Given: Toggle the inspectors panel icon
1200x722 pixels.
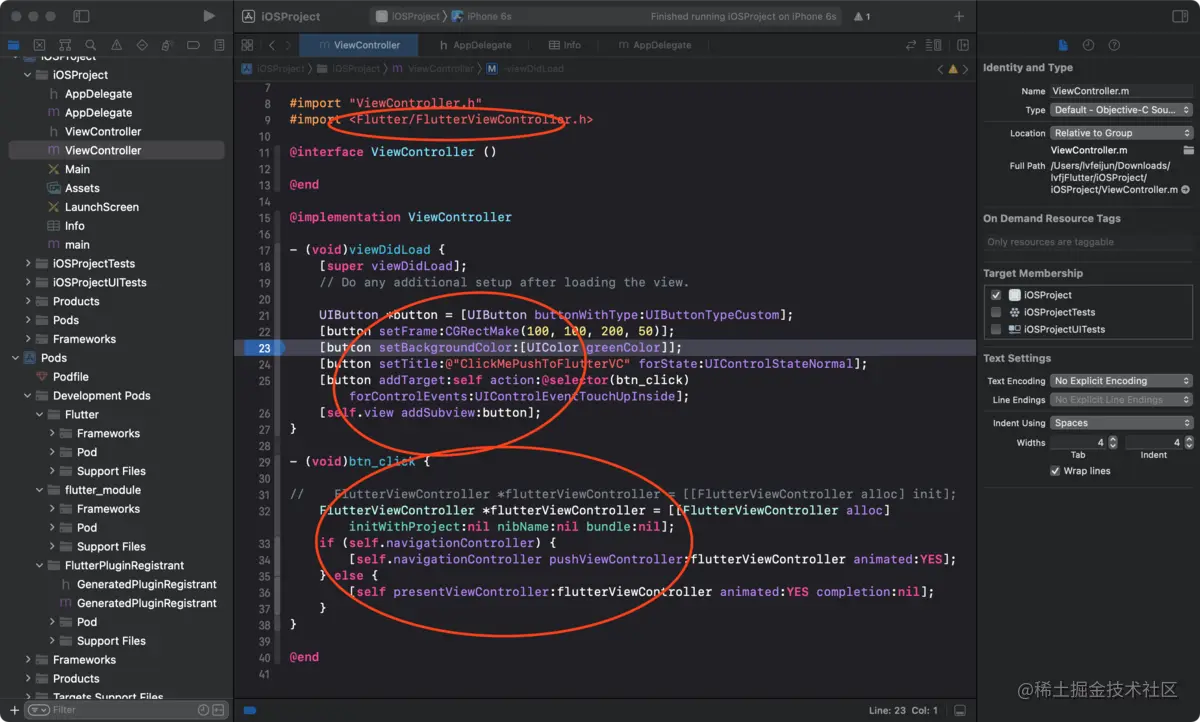Looking at the screenshot, I should point(1179,16).
